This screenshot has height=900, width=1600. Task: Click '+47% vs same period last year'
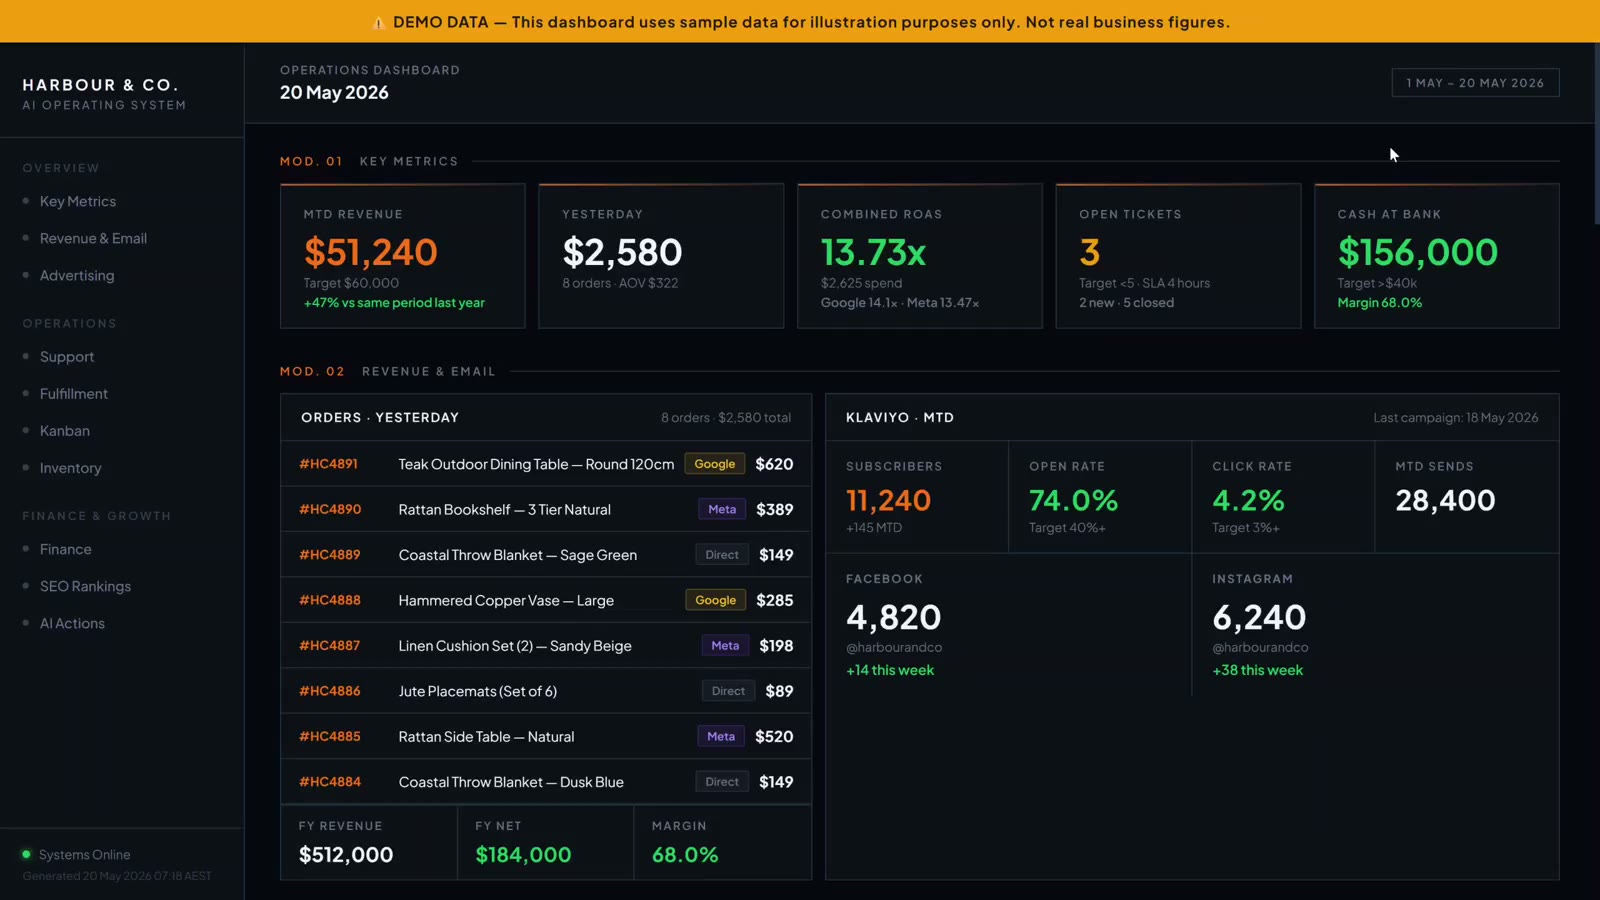point(394,303)
